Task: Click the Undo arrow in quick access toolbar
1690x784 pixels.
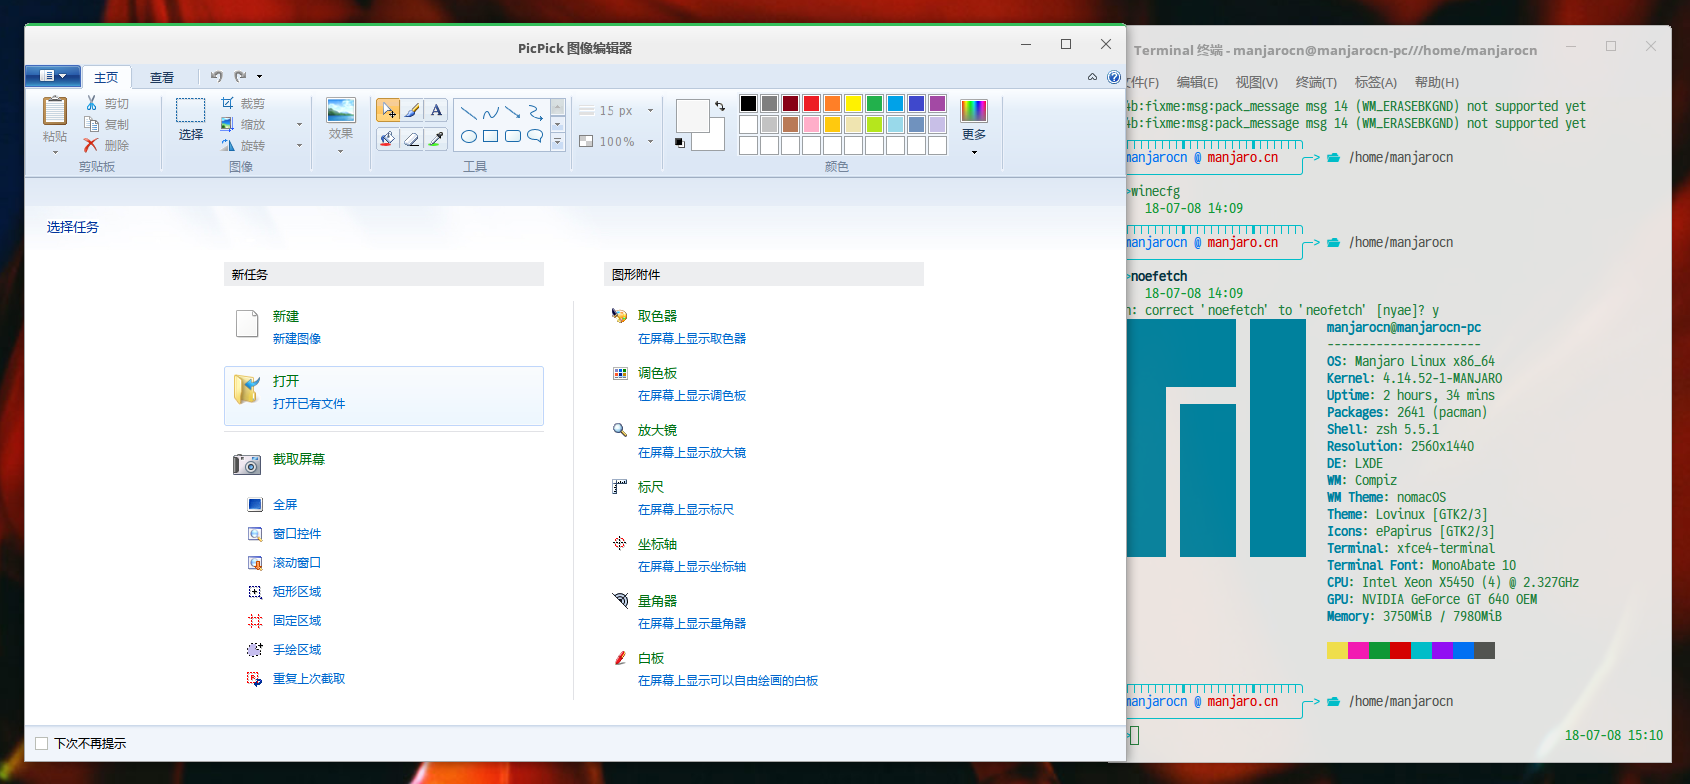Action: (x=216, y=76)
